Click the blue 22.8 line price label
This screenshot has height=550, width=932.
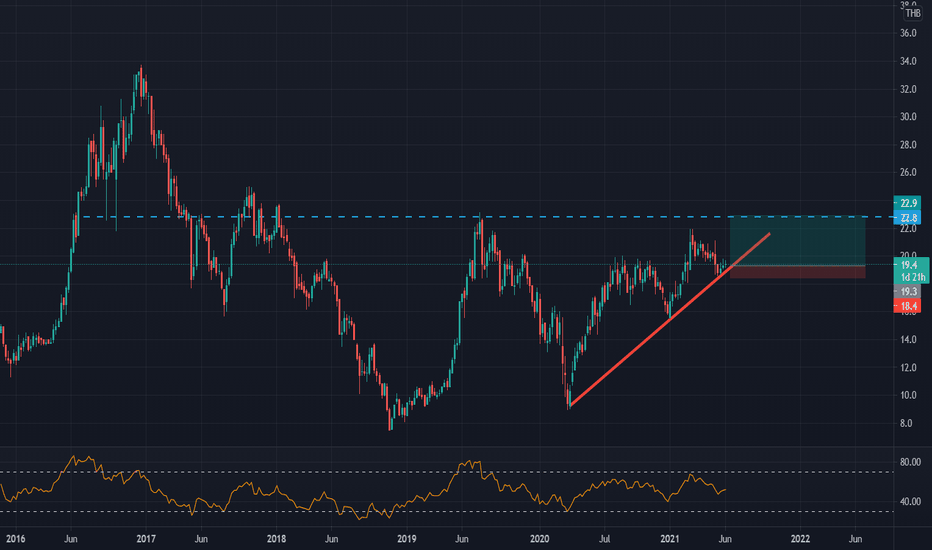coord(908,218)
